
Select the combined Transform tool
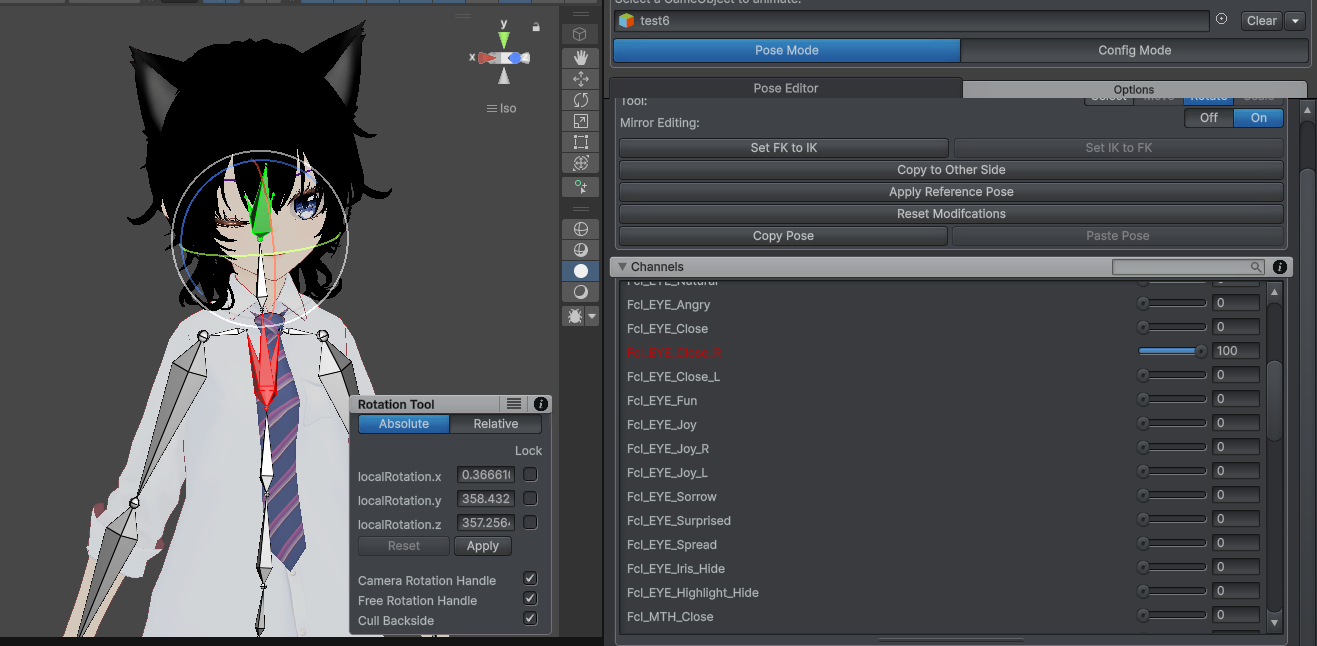(x=580, y=163)
